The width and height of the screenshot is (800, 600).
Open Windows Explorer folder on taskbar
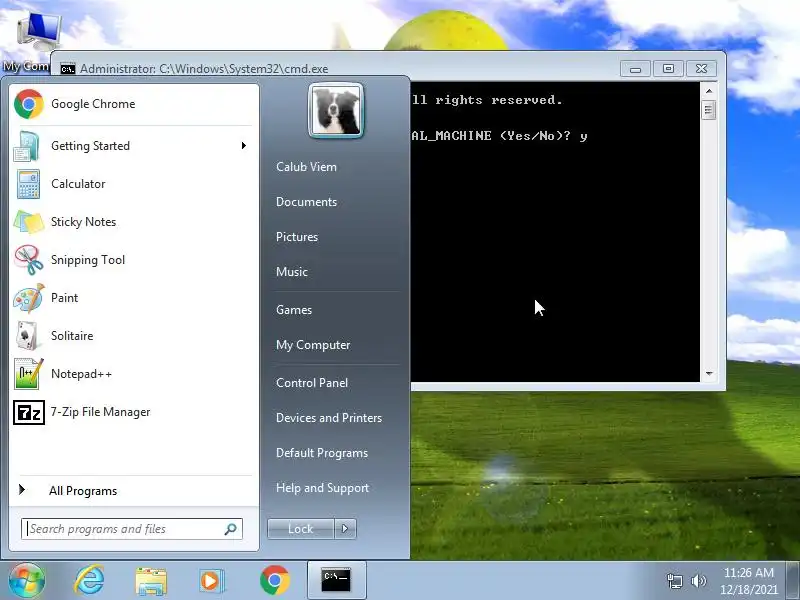[151, 581]
